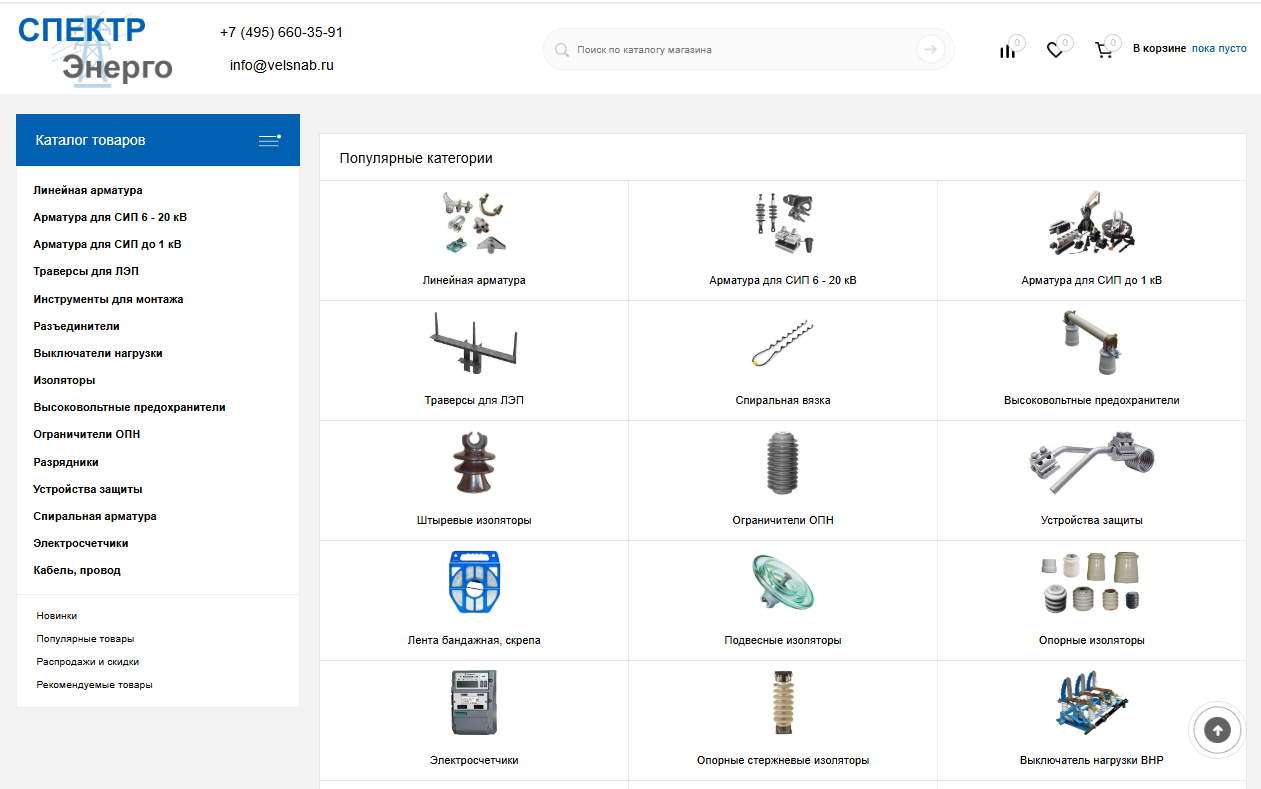
Task: Open the Новинки link
Action: pos(57,616)
